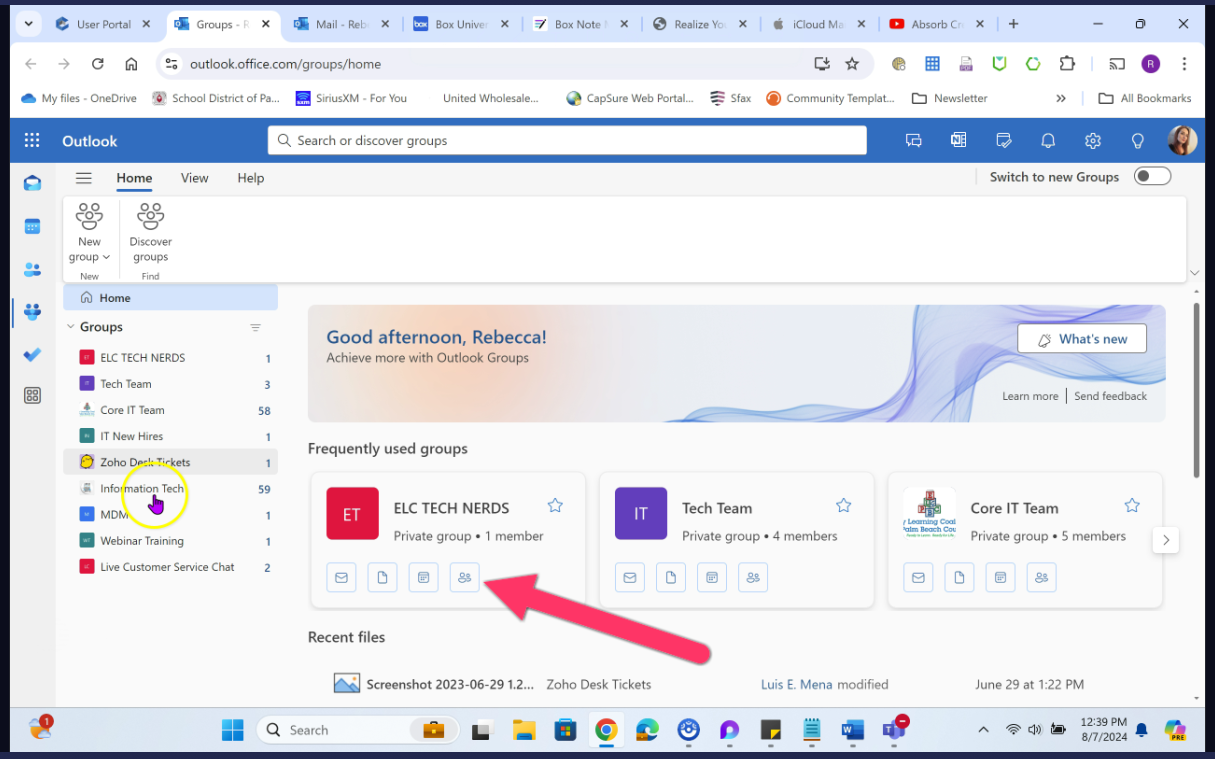Open People from the left rail
Screen dimensions: 1215x759
pos(32,269)
